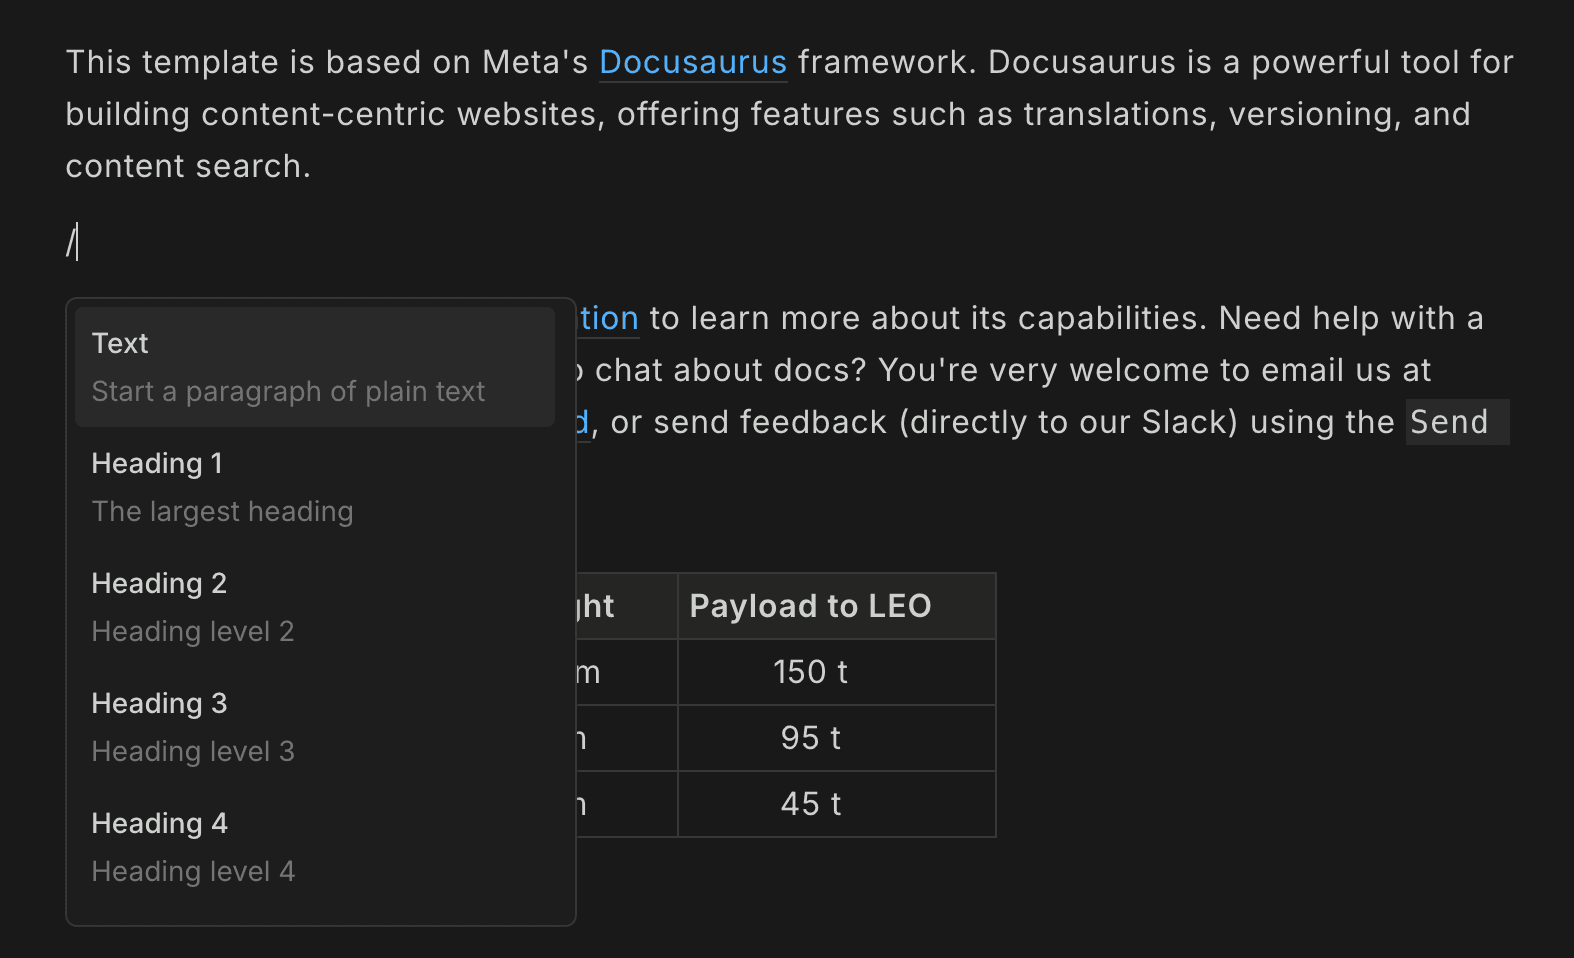Viewport: 1574px width, 958px height.
Task: Pick the Heading 2 block type
Action: coord(314,607)
